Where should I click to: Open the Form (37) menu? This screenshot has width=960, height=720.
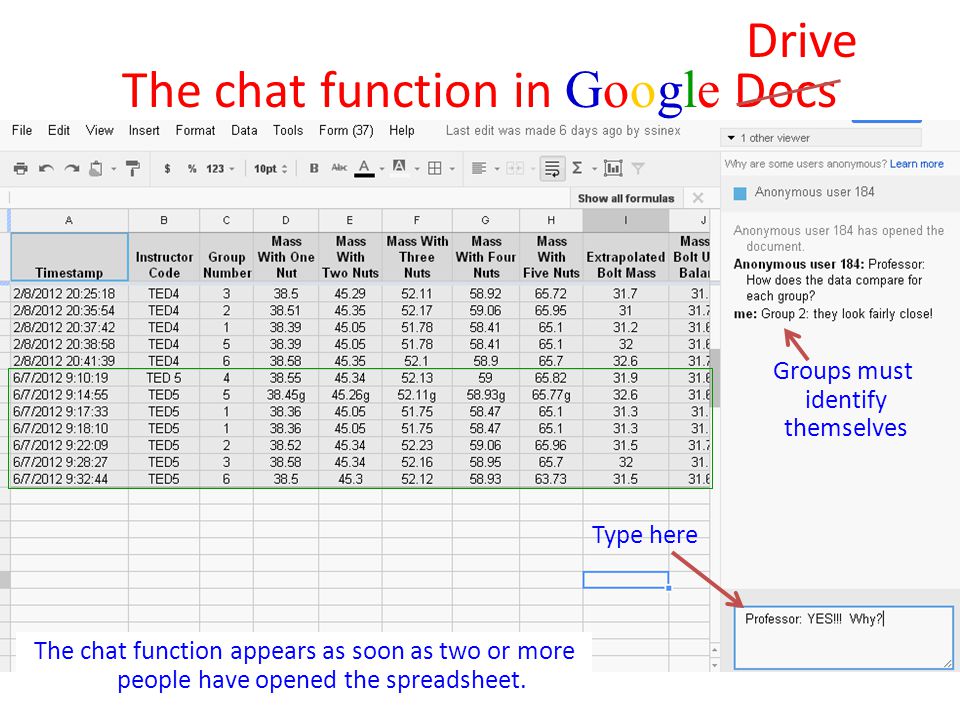346,130
